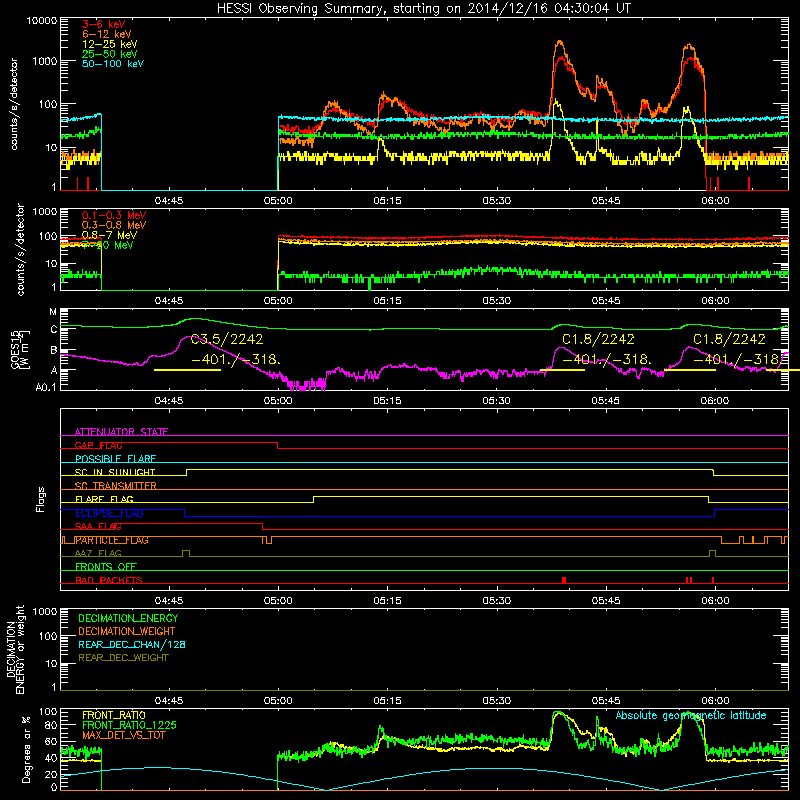Select the FRONT_RATIO legend label
Screen dimensions: 800x800
[114, 715]
